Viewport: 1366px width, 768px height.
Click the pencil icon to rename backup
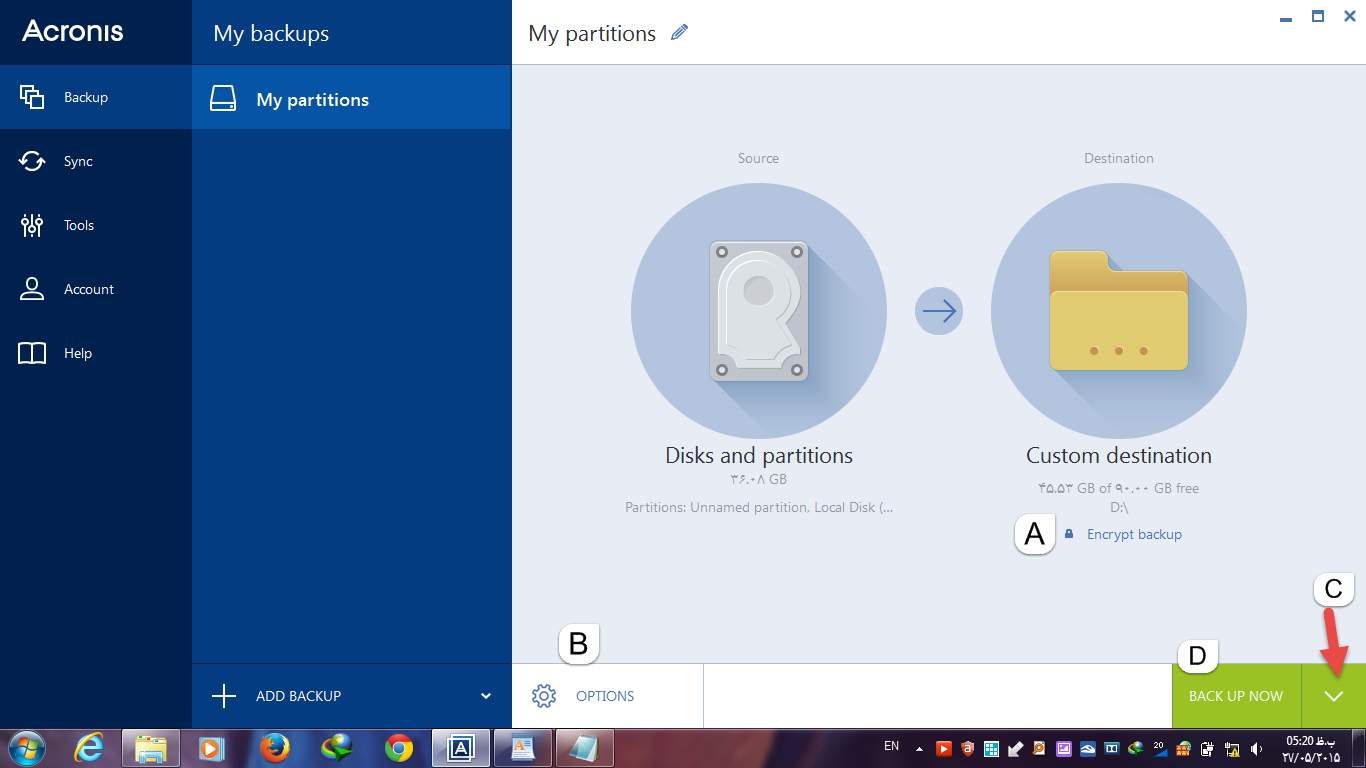(679, 32)
